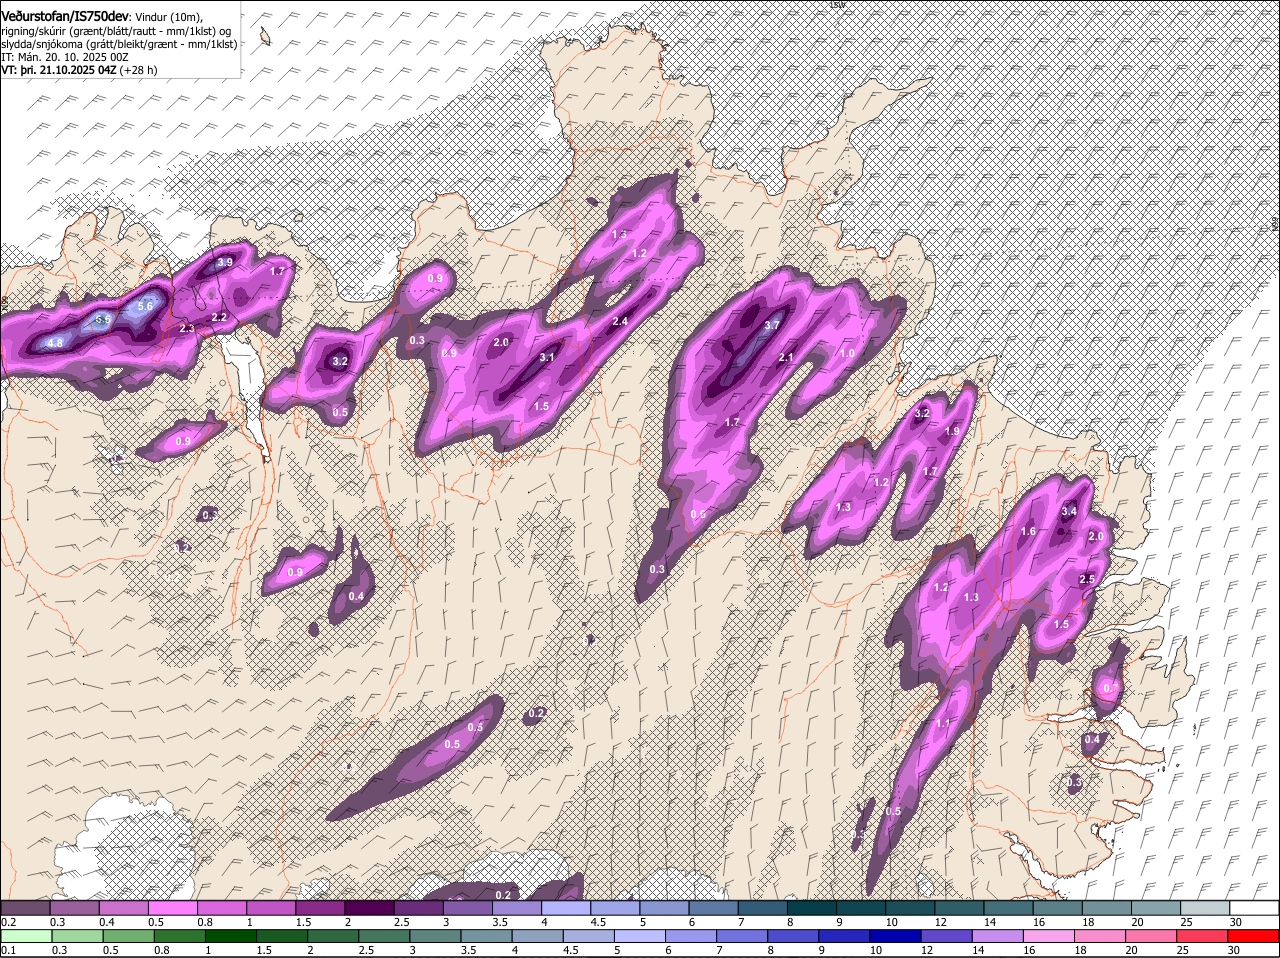This screenshot has width=1280, height=958.
Task: Click the 3.1 precipitation value label
Action: 547,357
